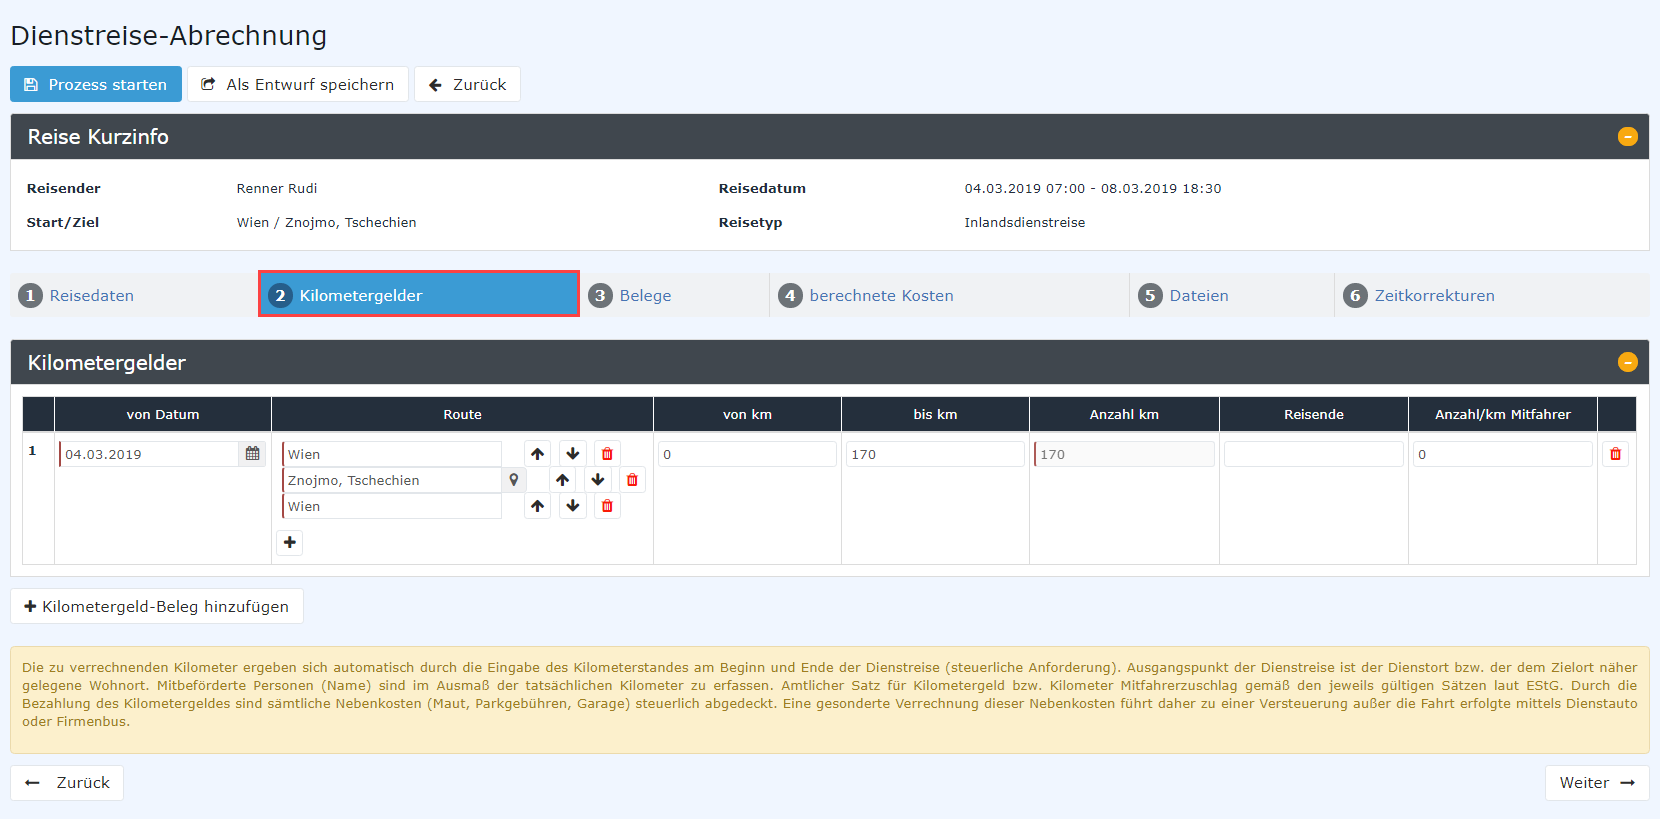Image resolution: width=1660 pixels, height=819 pixels.
Task: Click Kilometergeld-Beleg hinzufügen button
Action: point(157,606)
